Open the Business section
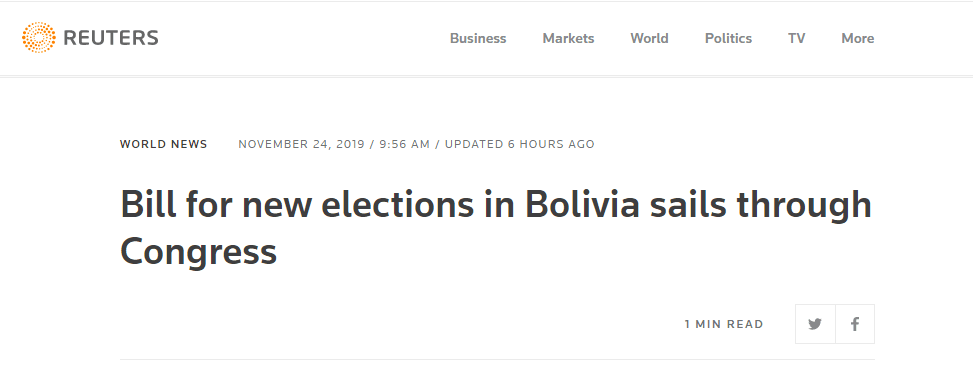This screenshot has width=973, height=365. [478, 38]
